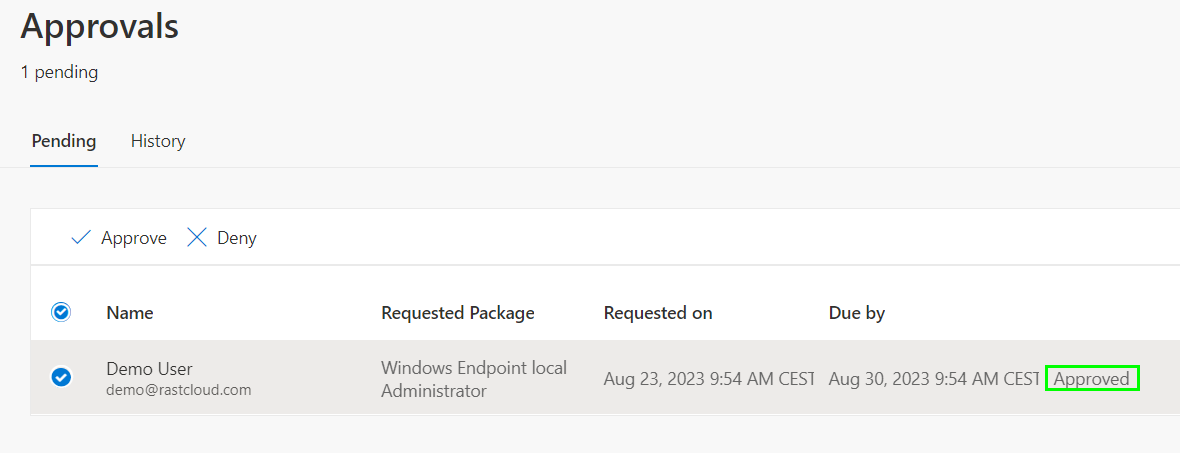1180x453 pixels.
Task: Sort by Requested Package column header
Action: [x=458, y=313]
